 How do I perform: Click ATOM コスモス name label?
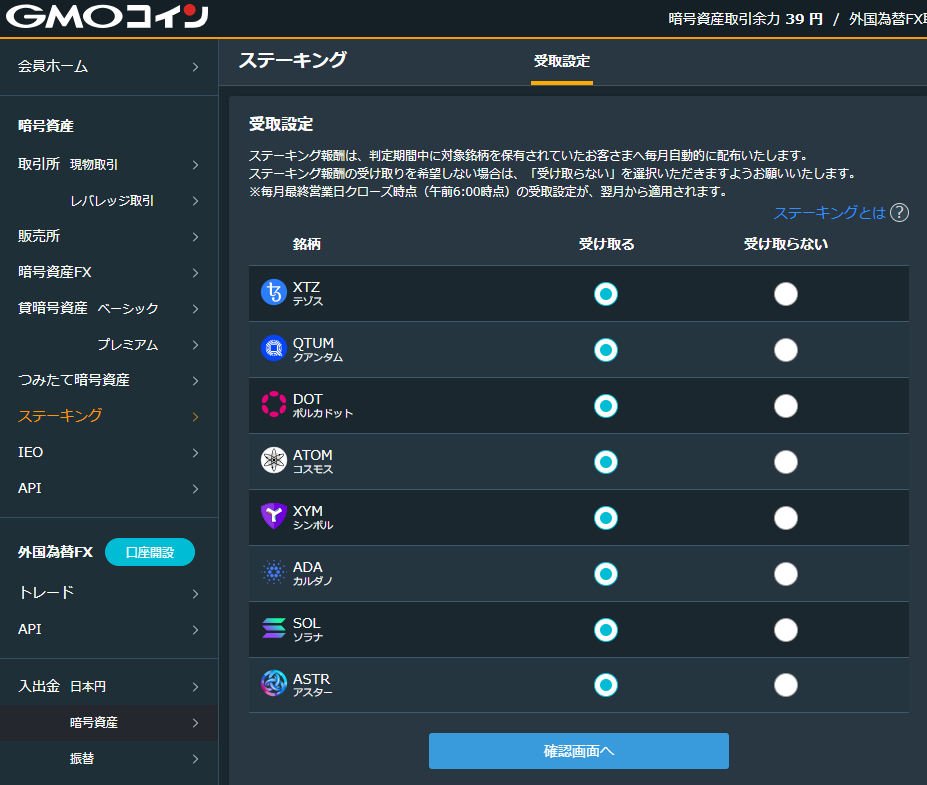[x=313, y=461]
